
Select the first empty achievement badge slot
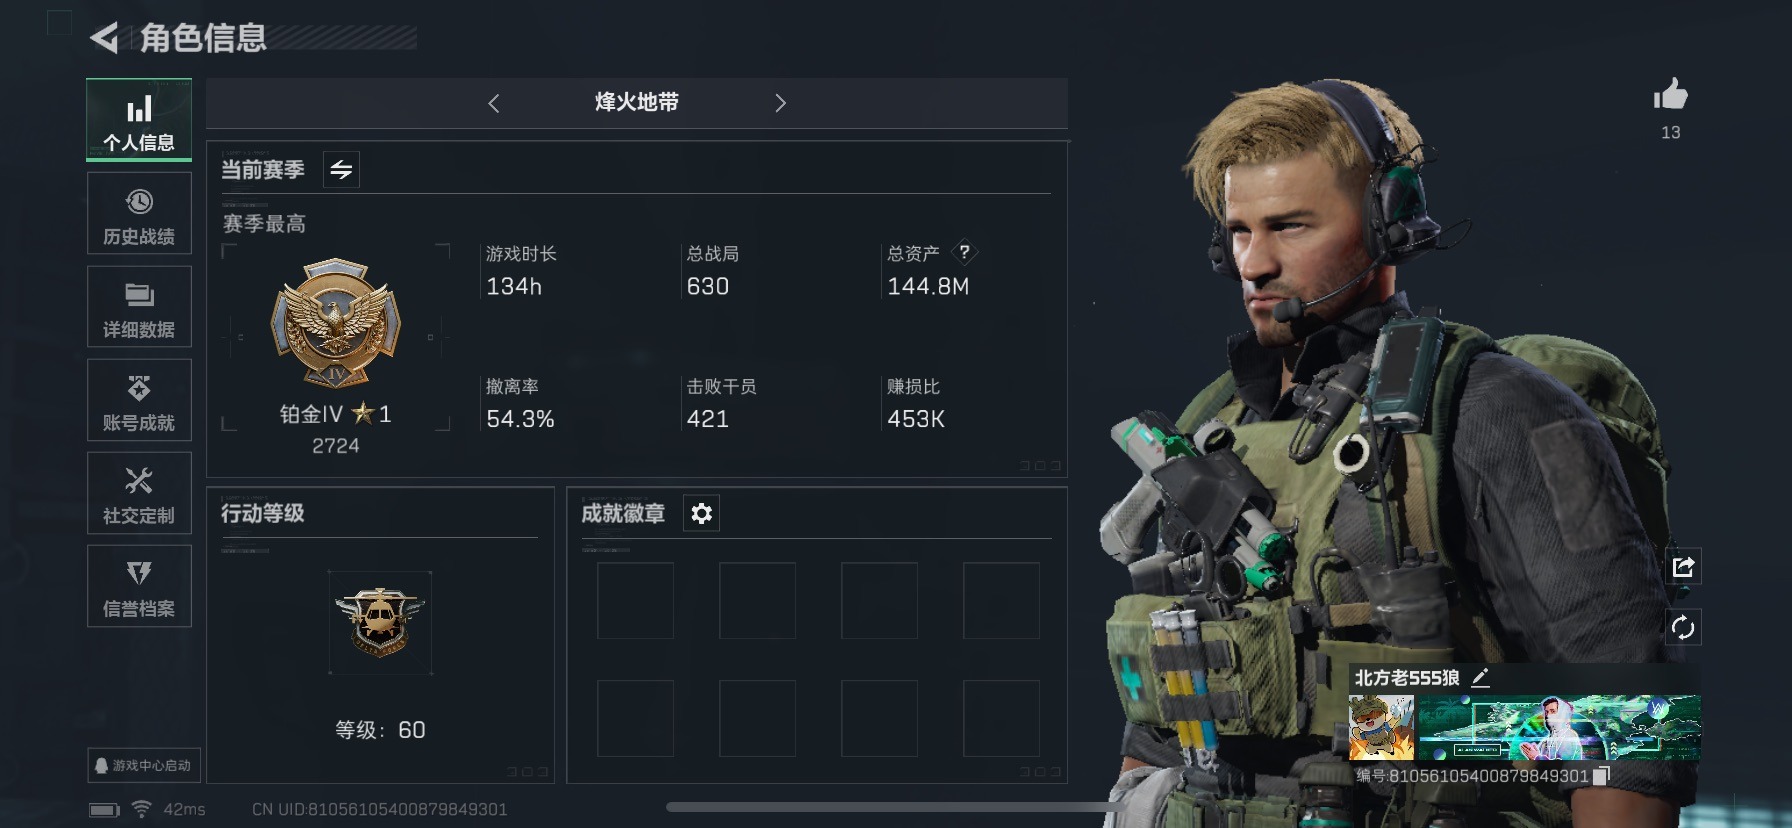pyautogui.click(x=635, y=600)
